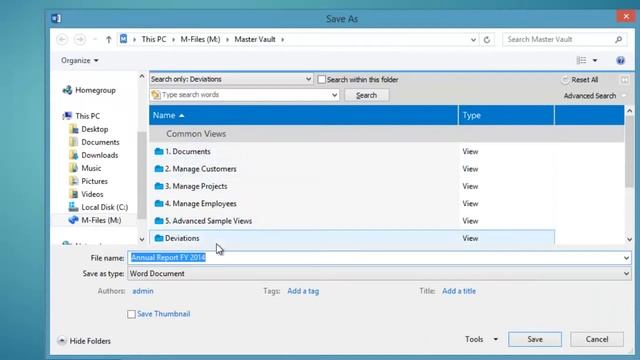This screenshot has height=360, width=640.
Task: Tick the Save Thumbnail checkbox
Action: (131, 314)
